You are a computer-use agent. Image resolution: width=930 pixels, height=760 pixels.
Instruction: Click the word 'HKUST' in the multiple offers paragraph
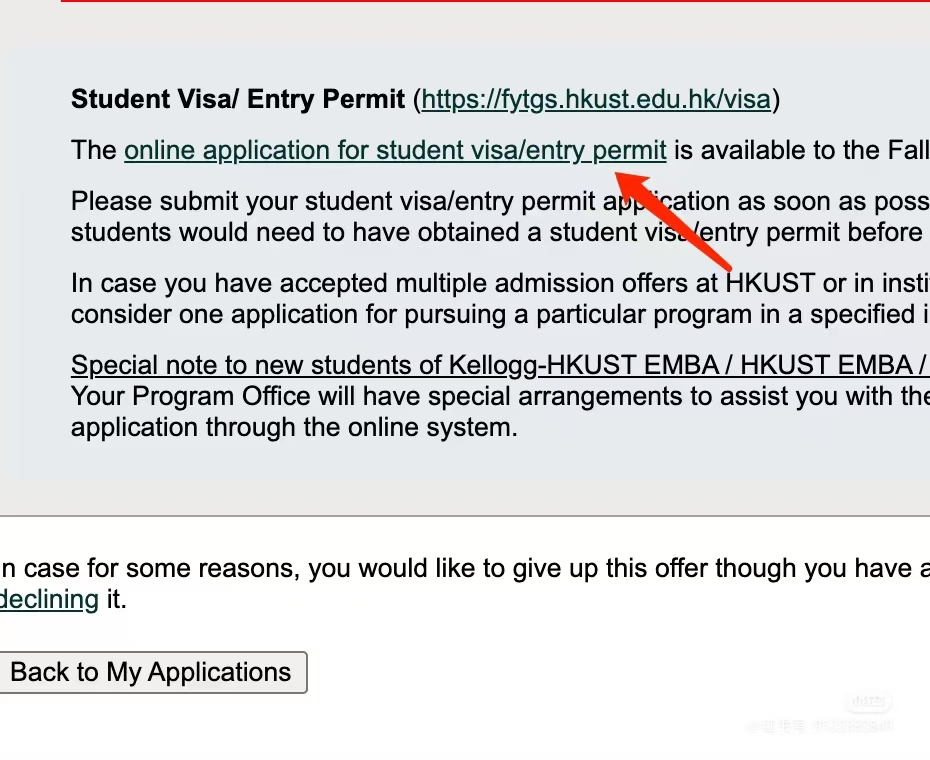[x=770, y=284]
